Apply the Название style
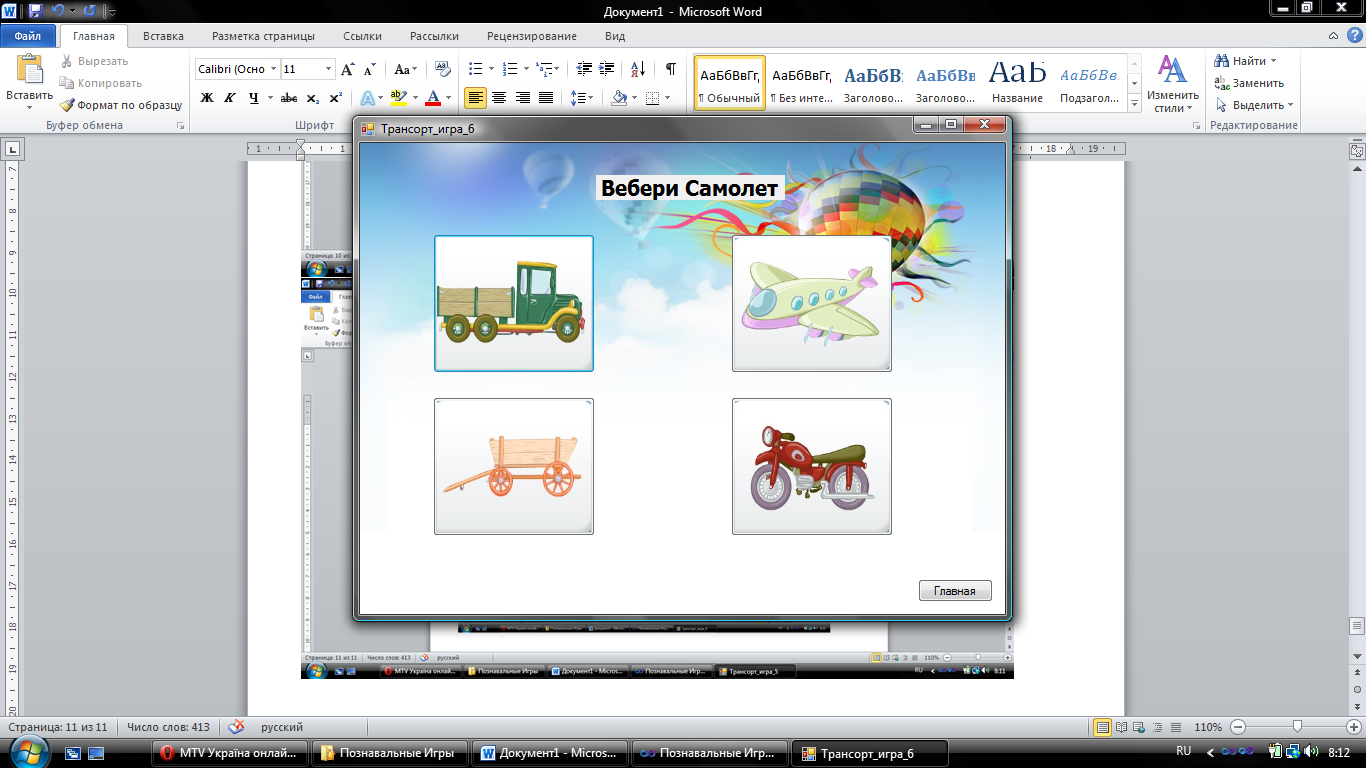Viewport: 1366px width, 768px height. point(1017,83)
